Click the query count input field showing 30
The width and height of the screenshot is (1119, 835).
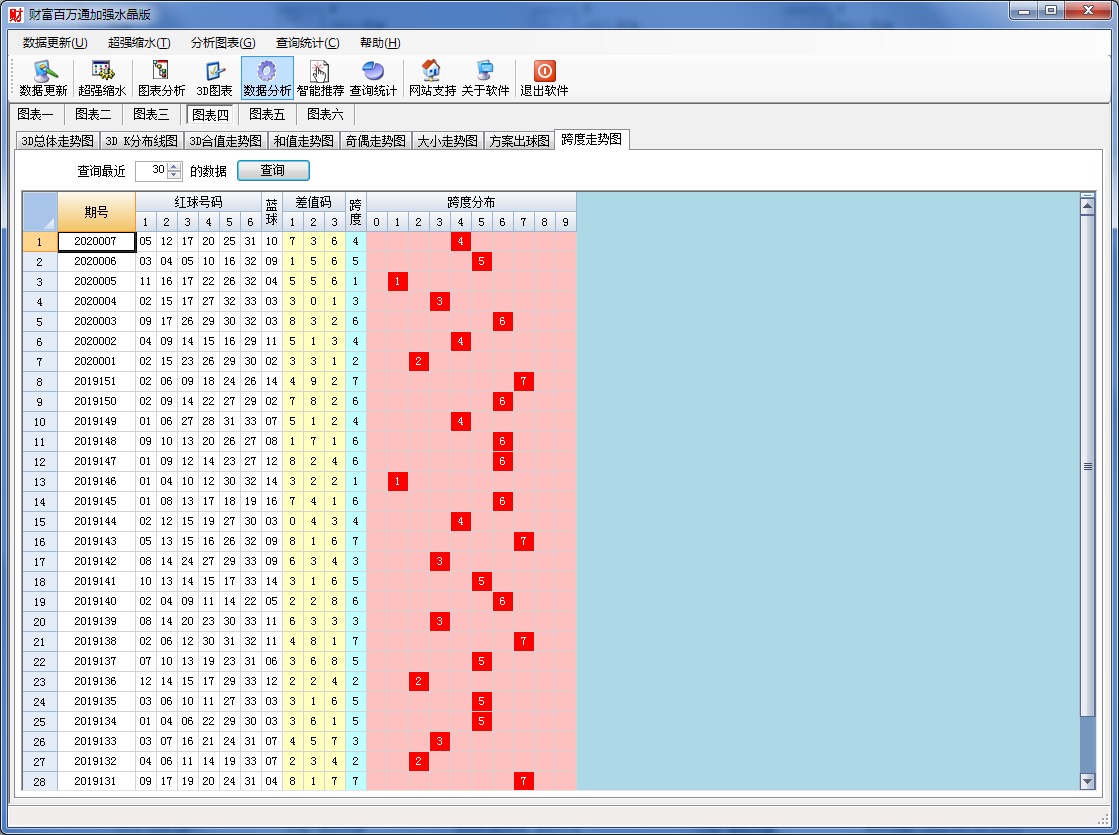click(x=151, y=171)
